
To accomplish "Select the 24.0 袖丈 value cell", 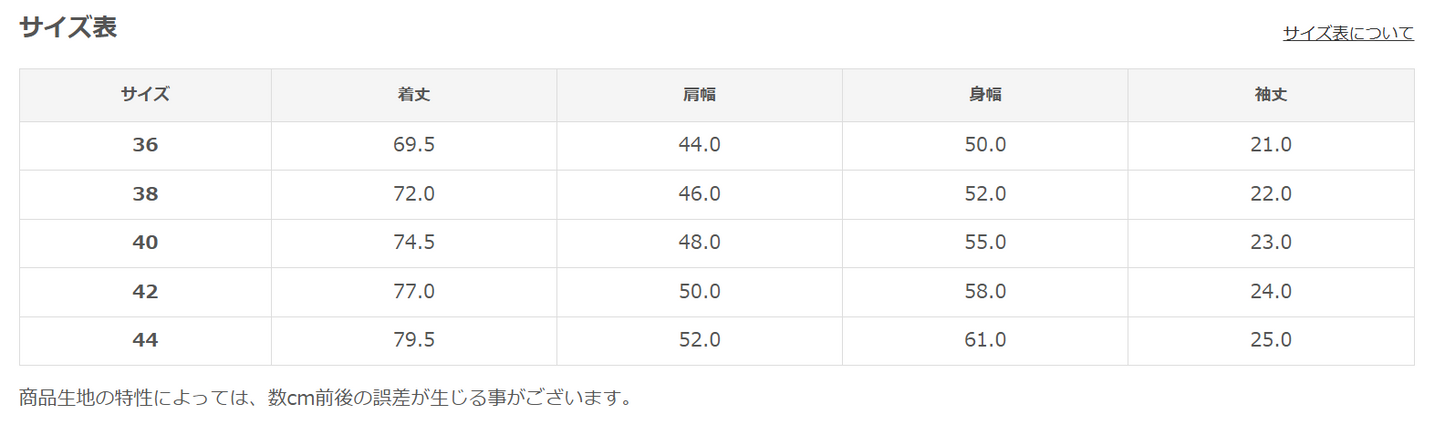I will coord(1271,292).
